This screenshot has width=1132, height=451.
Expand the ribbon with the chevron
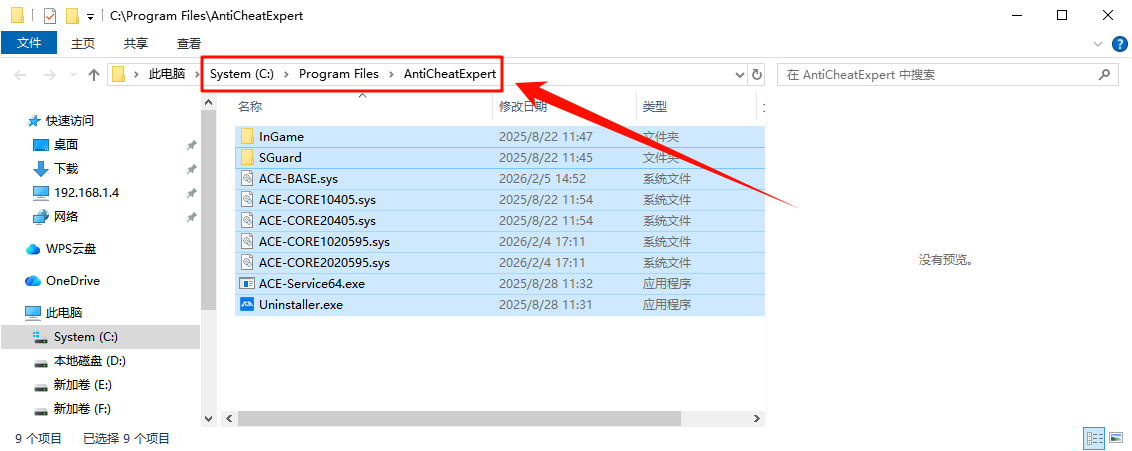1097,44
